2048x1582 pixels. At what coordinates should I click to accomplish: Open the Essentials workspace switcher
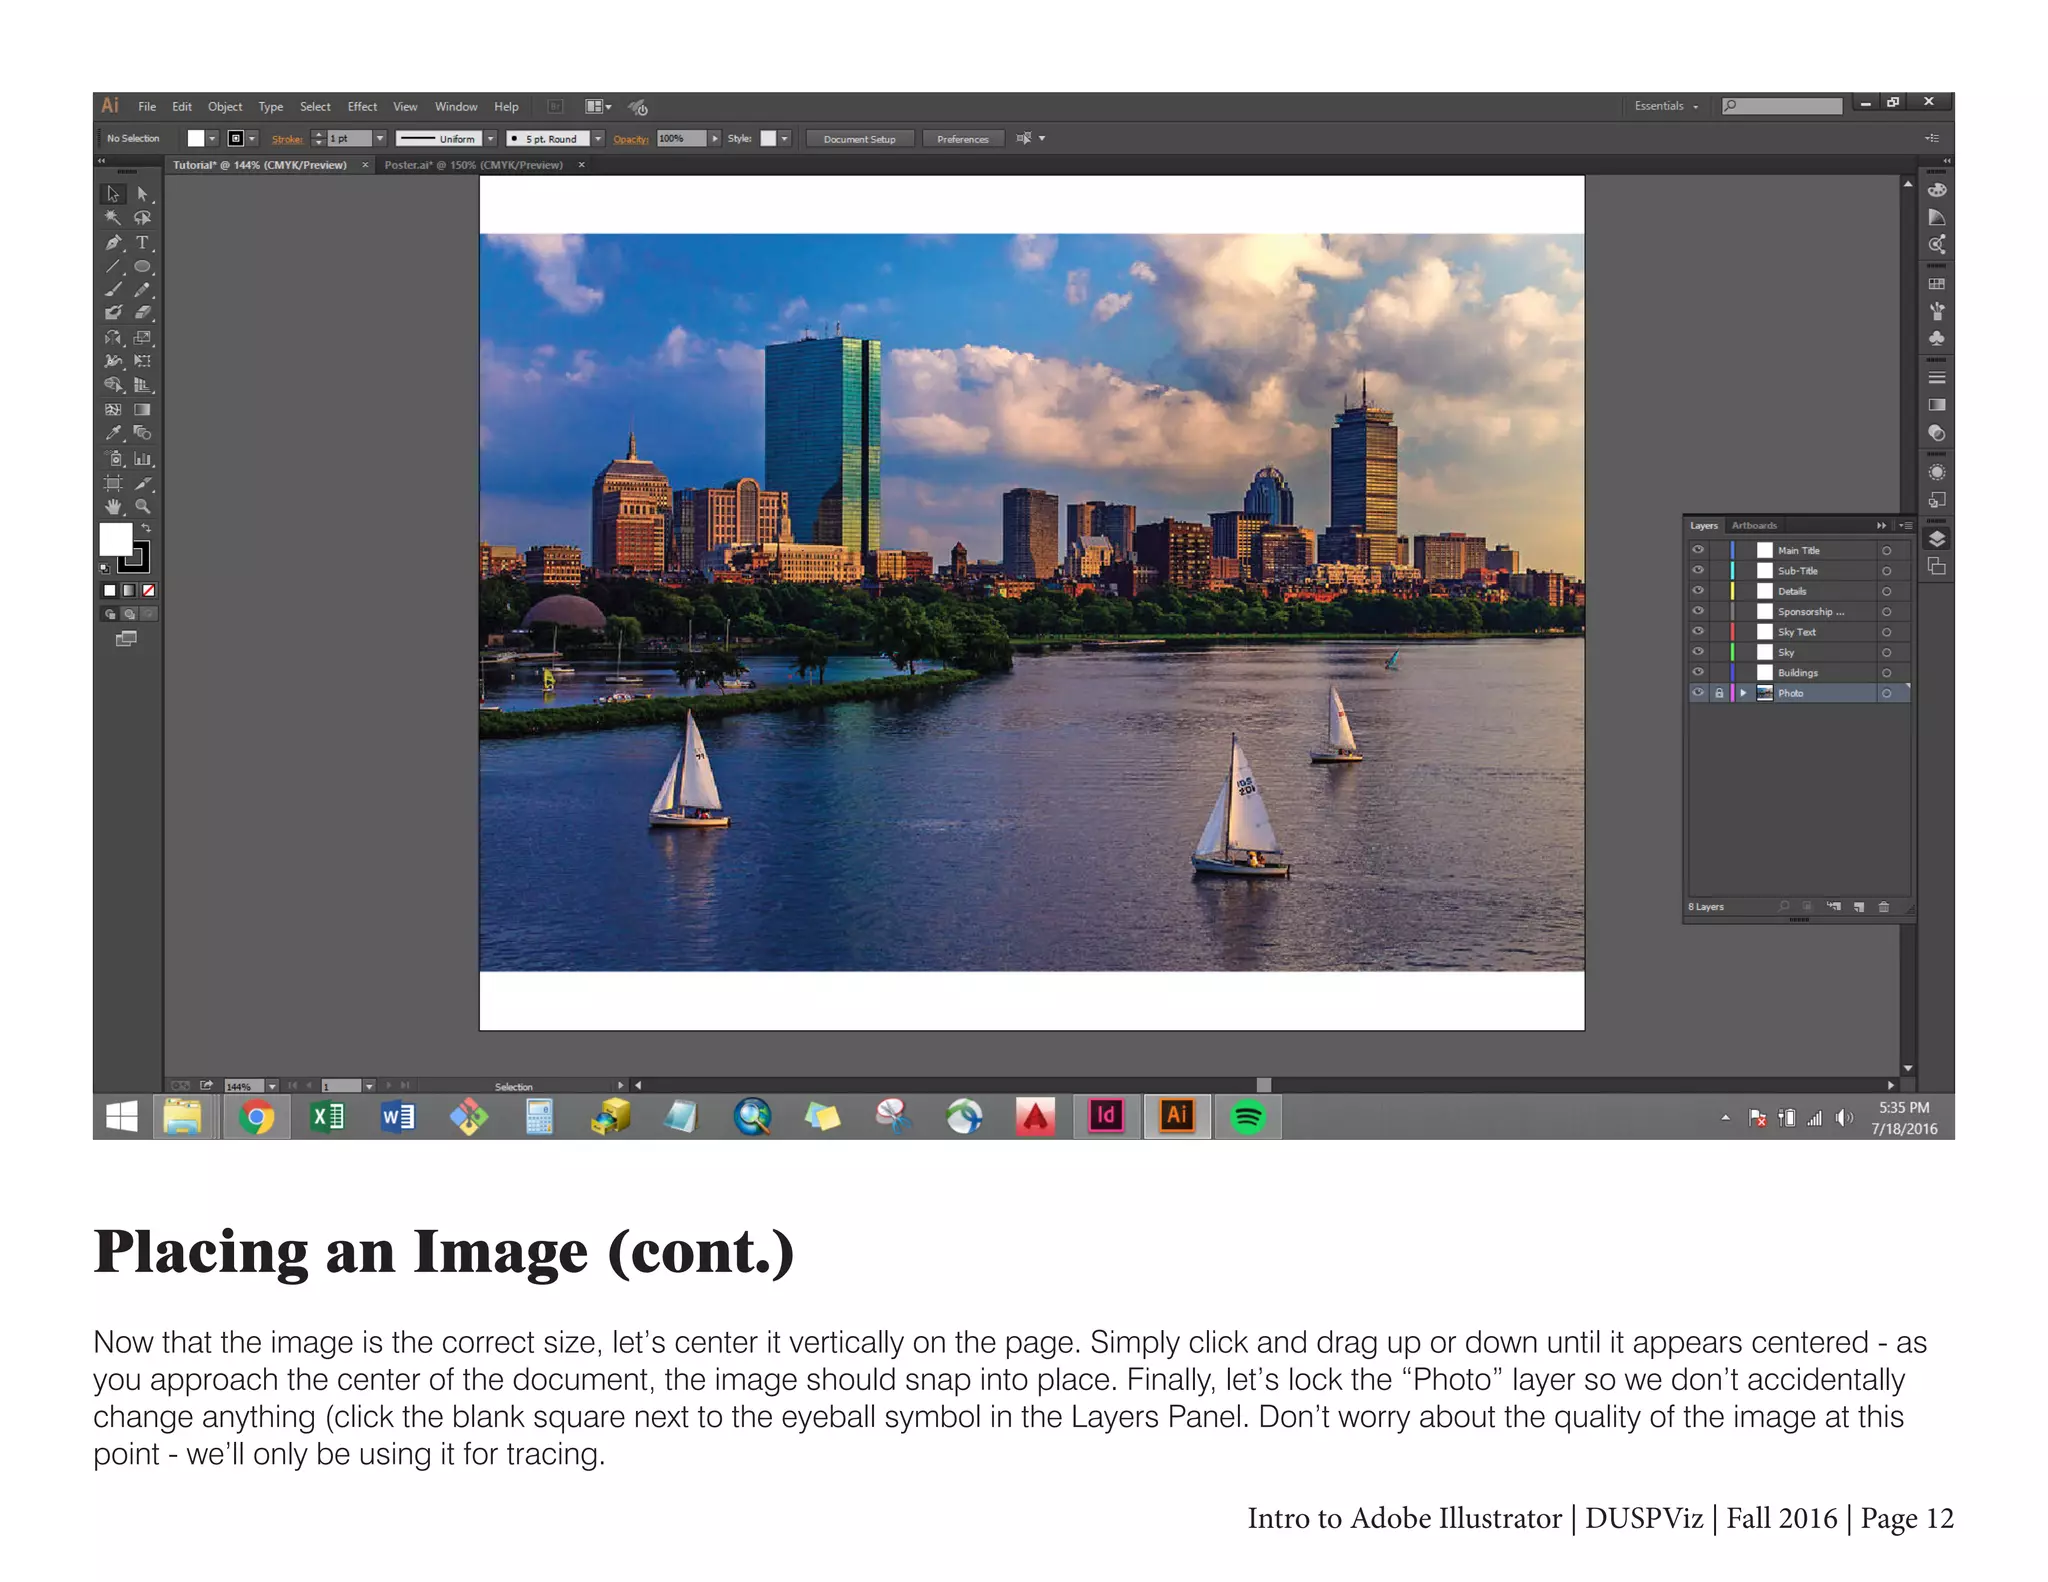(1666, 106)
